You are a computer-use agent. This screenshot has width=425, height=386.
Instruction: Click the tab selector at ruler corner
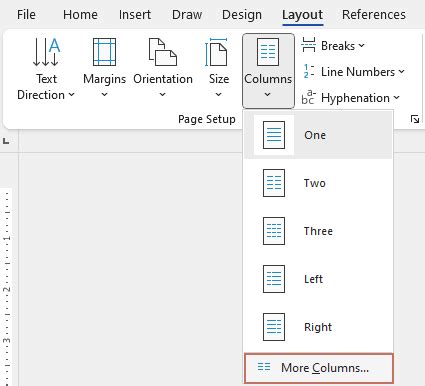(x=6, y=141)
